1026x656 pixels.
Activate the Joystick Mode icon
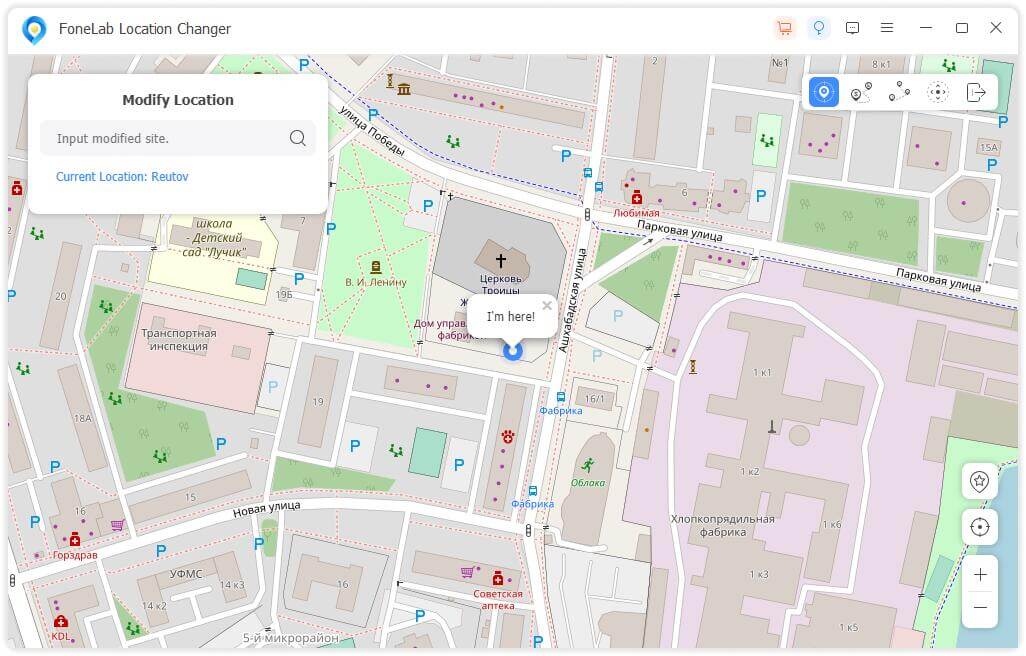click(938, 92)
